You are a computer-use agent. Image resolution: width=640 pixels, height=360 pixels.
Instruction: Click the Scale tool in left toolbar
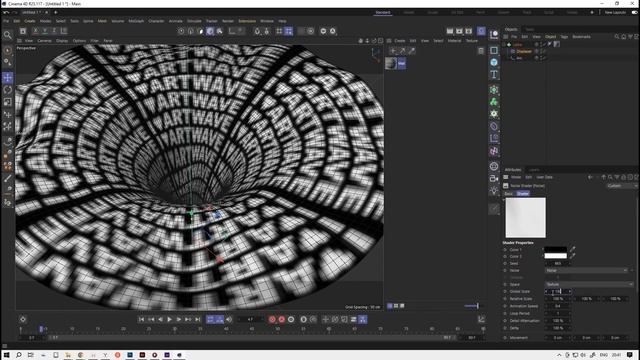tap(8, 102)
